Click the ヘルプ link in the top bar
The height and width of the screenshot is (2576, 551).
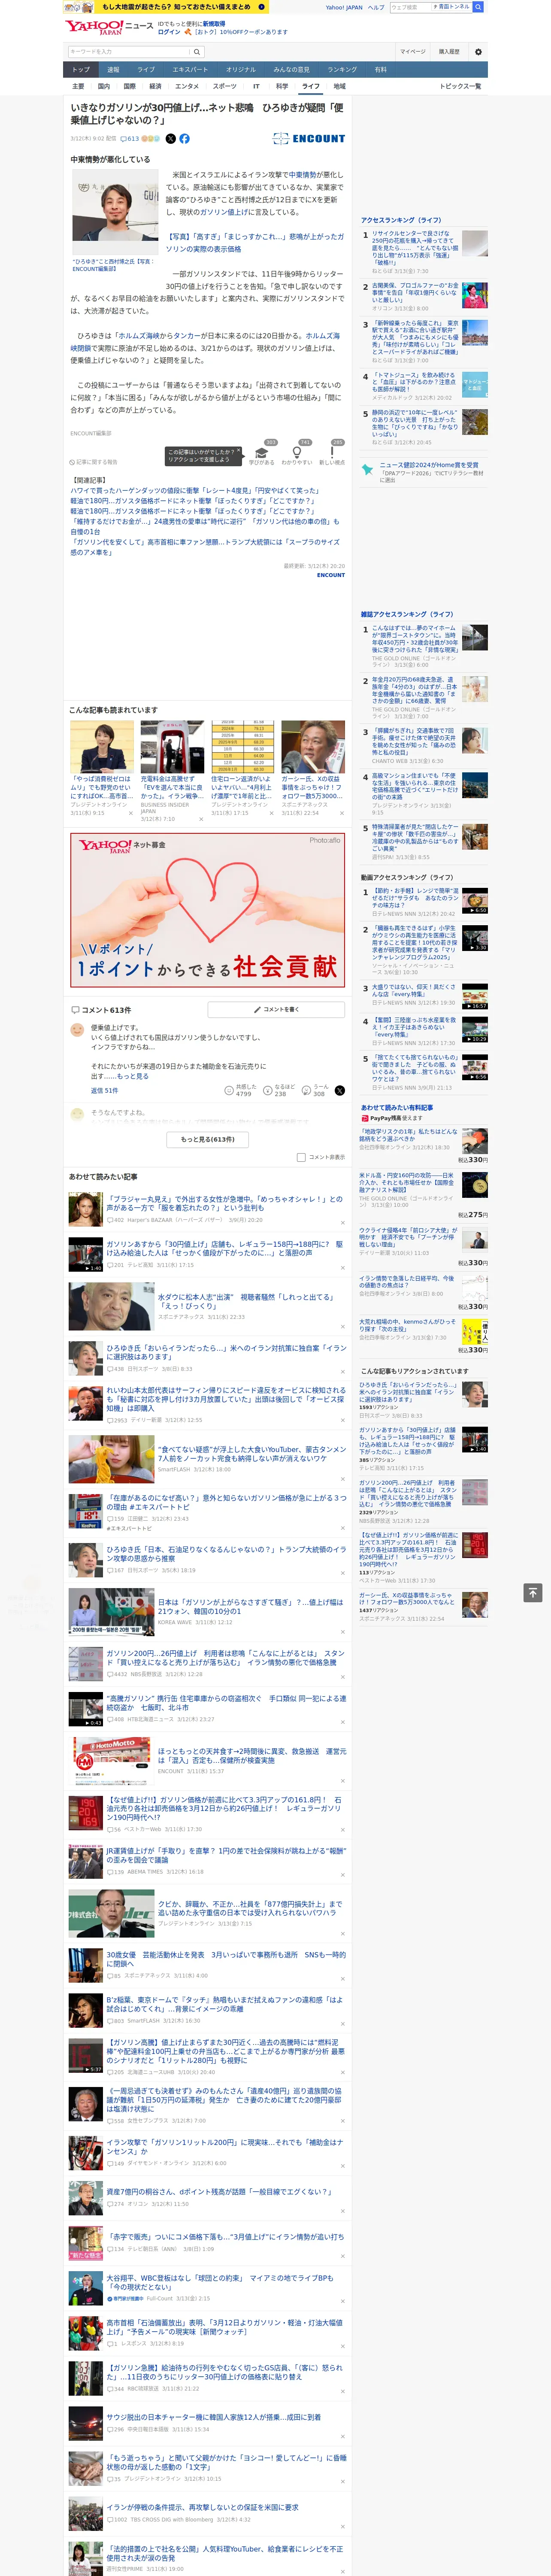pos(376,7)
